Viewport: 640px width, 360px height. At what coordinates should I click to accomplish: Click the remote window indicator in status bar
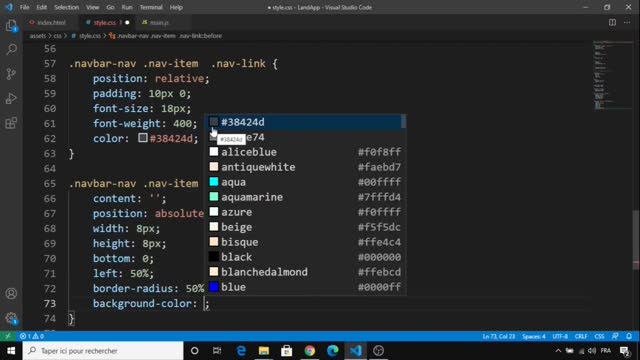(8, 336)
